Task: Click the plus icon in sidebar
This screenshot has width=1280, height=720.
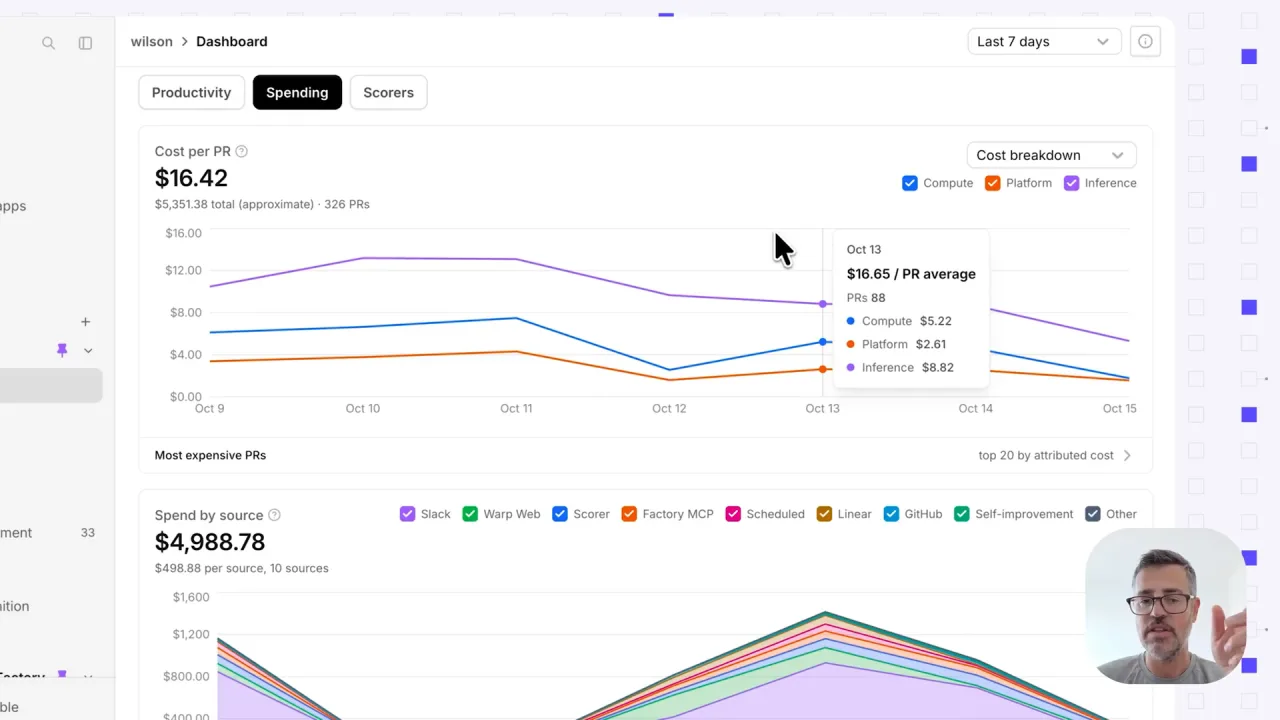Action: [x=85, y=322]
